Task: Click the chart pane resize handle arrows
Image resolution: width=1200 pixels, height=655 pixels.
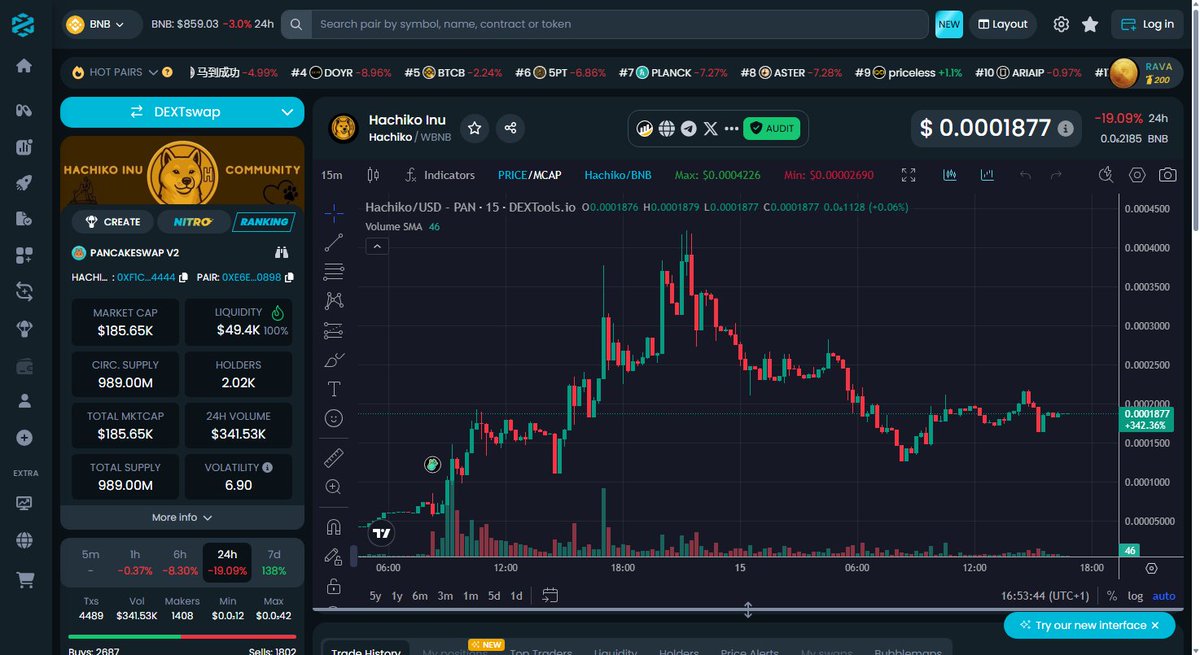Action: point(748,609)
